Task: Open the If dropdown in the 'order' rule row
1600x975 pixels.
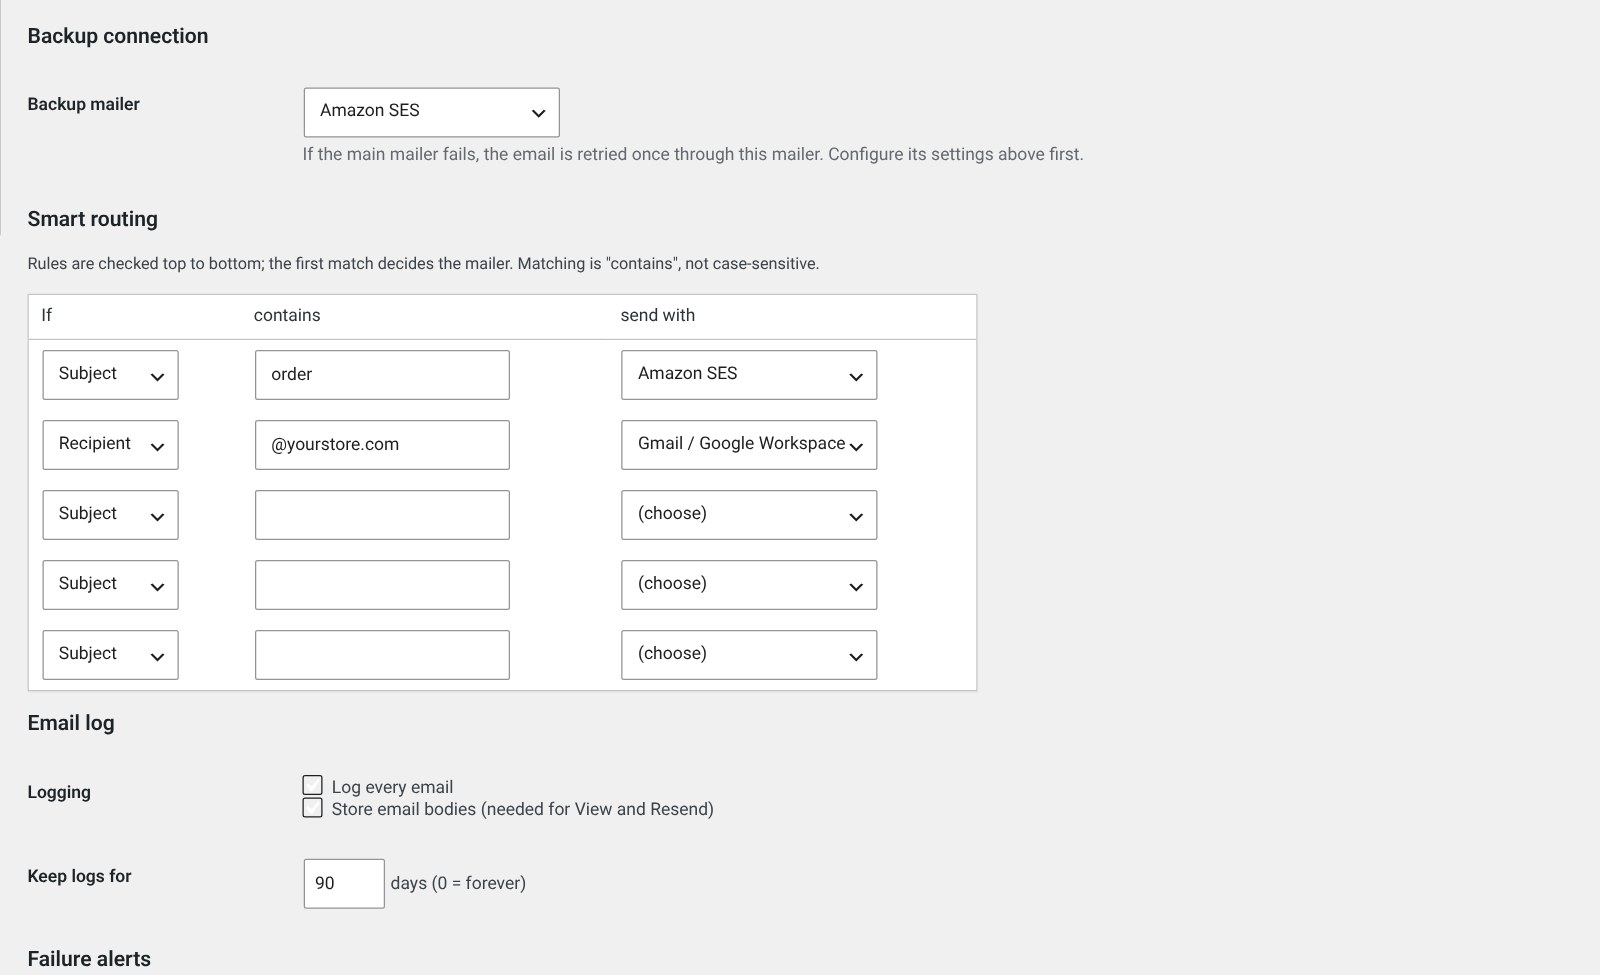Action: [110, 375]
